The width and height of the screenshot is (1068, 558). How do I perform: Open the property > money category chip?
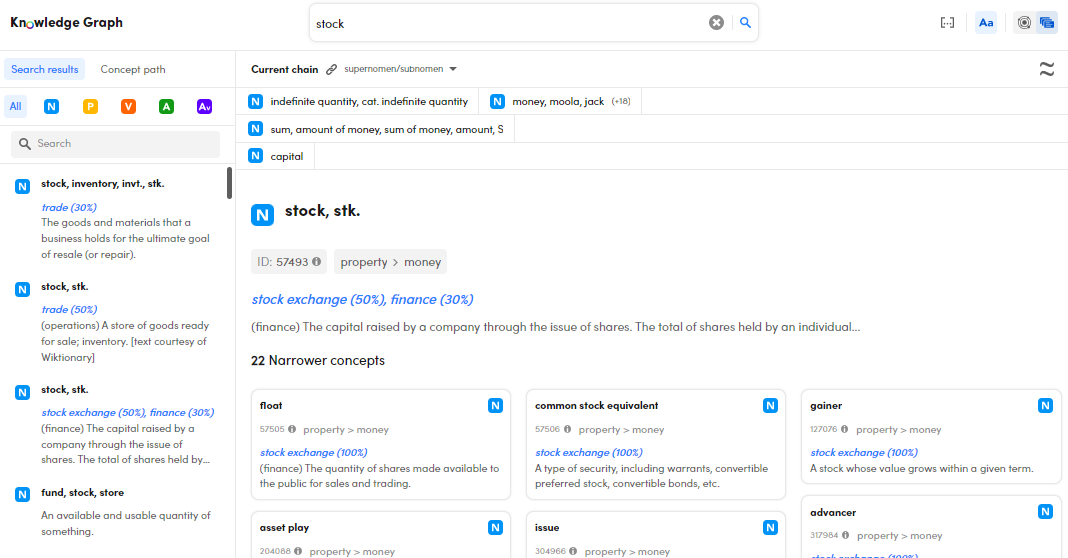(x=390, y=262)
